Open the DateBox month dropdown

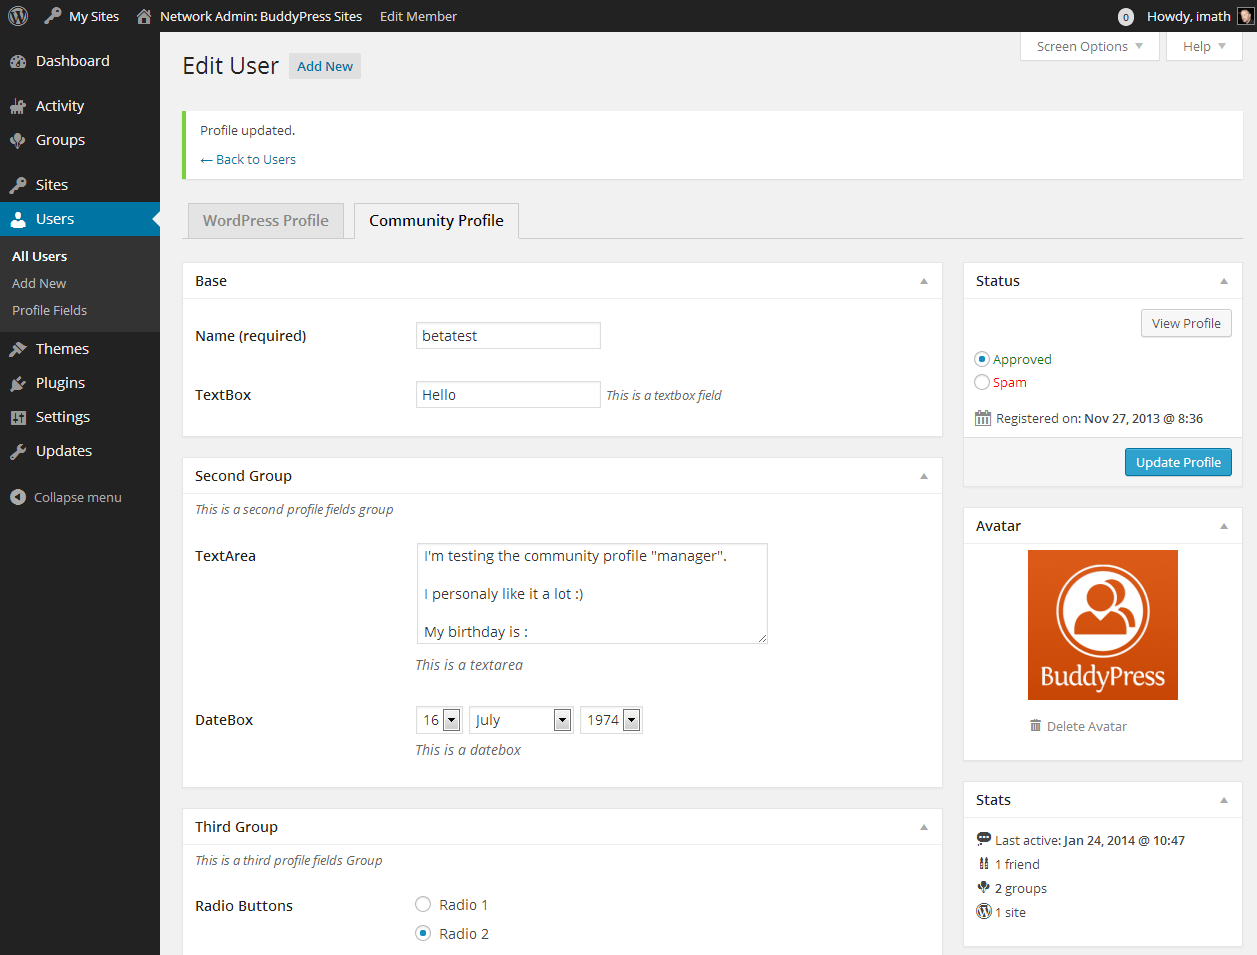[x=520, y=720]
